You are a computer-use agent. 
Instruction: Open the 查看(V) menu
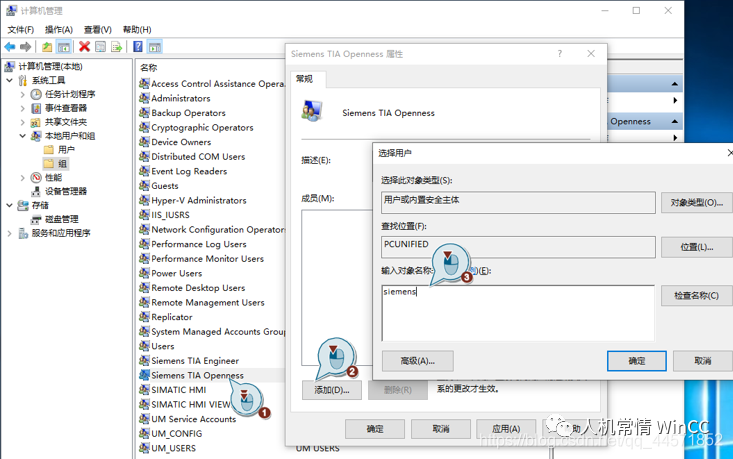(x=98, y=29)
